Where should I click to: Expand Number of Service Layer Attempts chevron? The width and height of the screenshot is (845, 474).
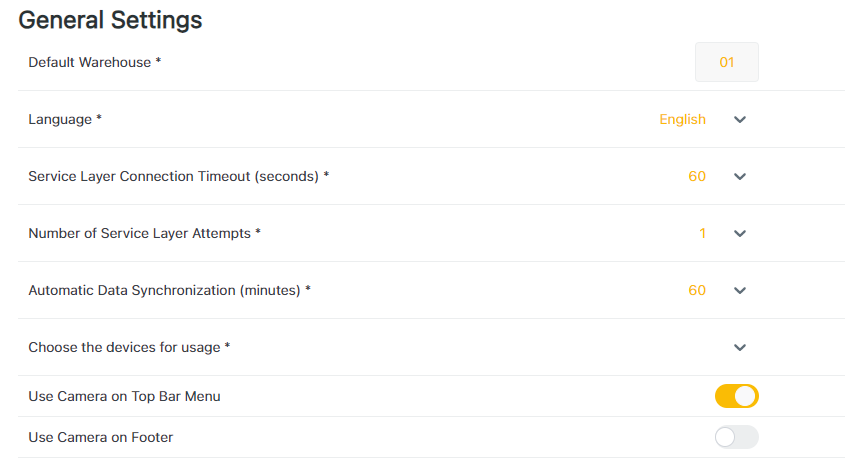(740, 234)
